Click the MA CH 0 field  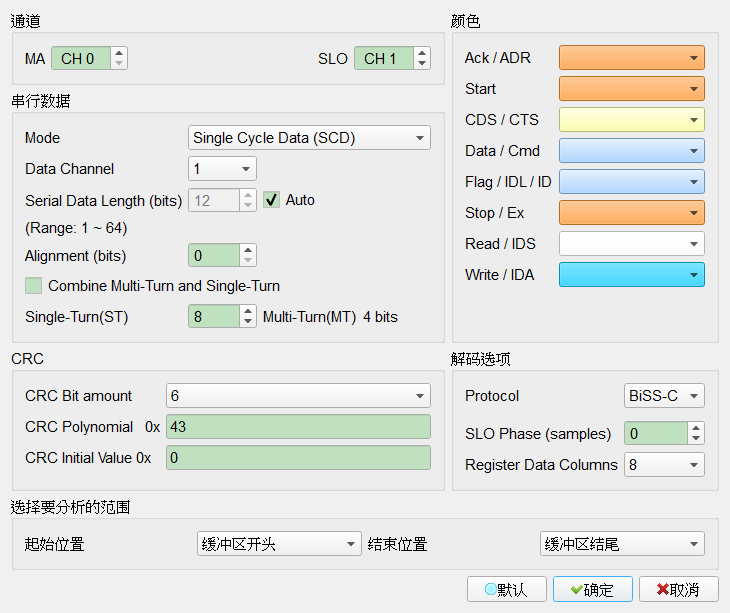coord(81,58)
